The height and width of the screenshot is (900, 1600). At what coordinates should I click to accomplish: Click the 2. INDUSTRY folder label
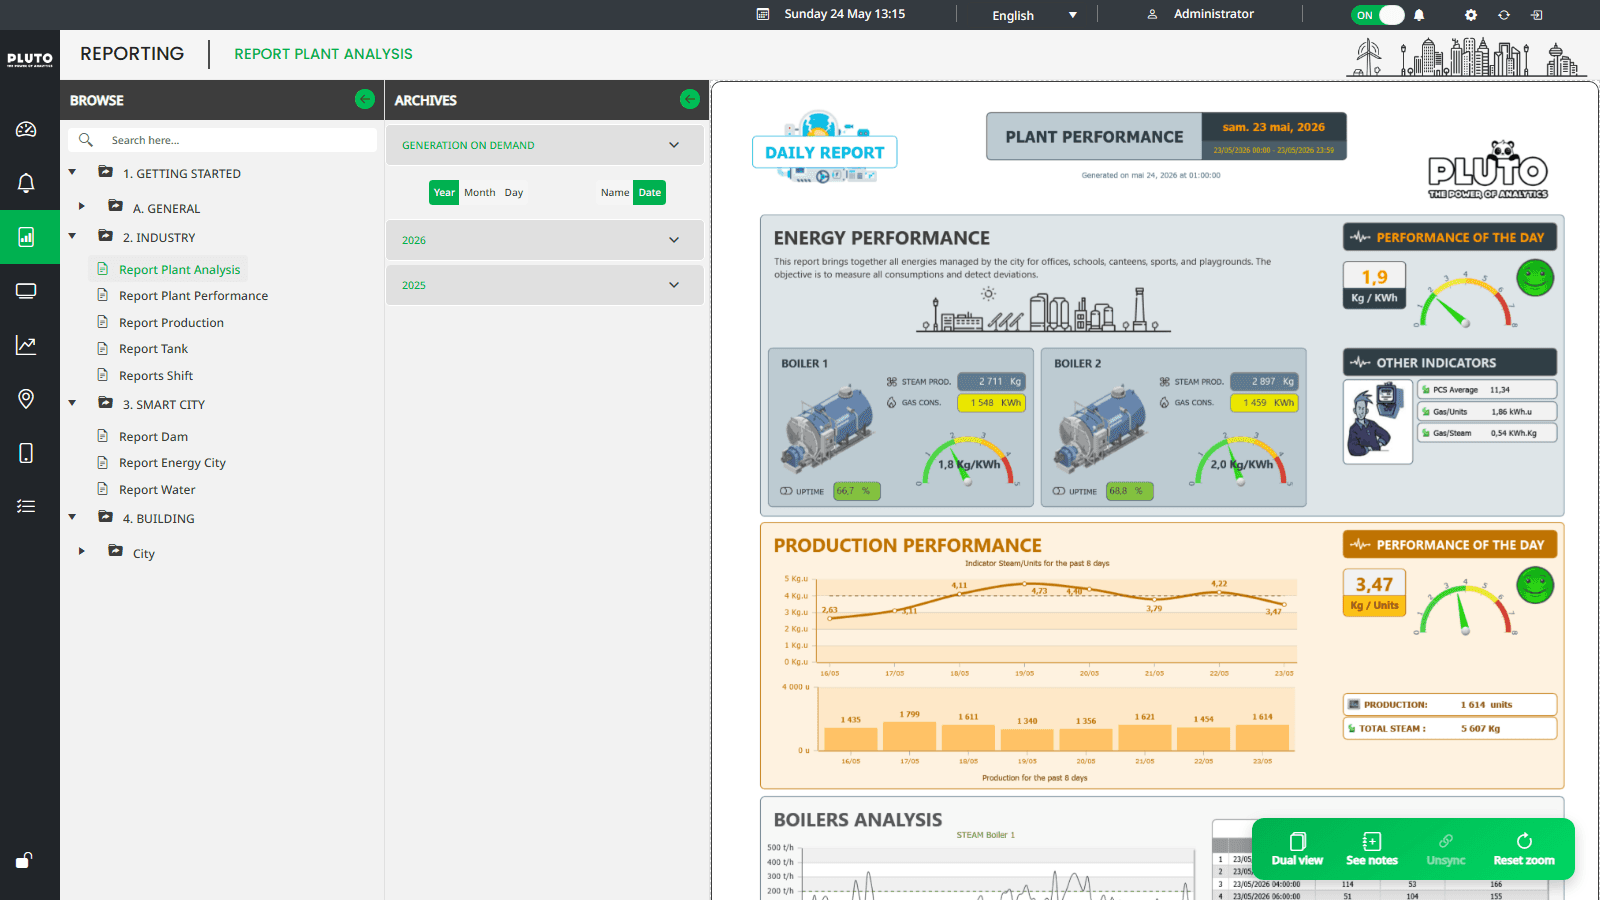click(x=159, y=237)
